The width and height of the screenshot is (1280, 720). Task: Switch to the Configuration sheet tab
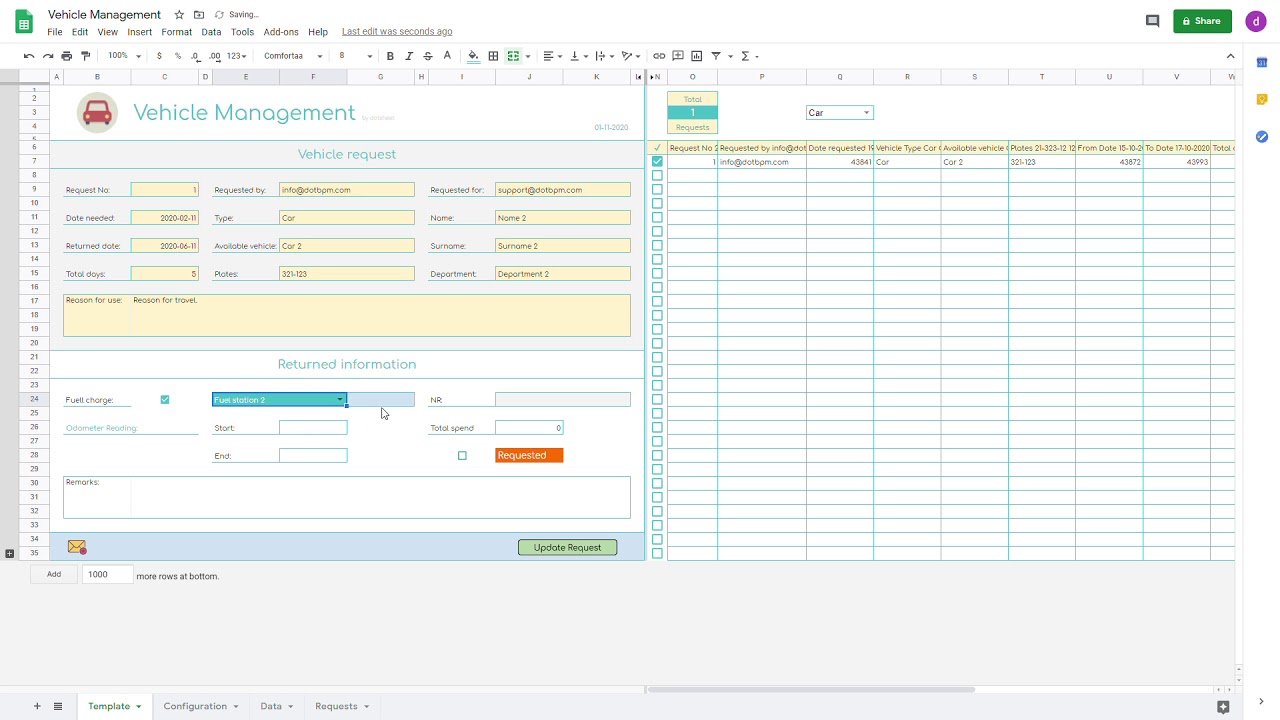201,706
